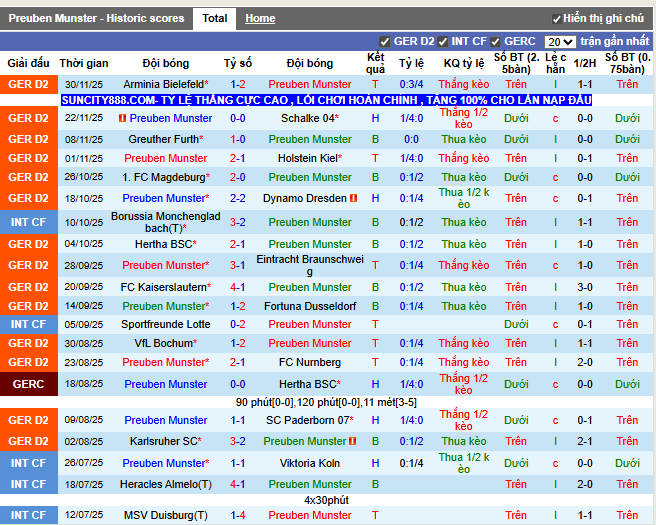The width and height of the screenshot is (656, 525).
Task: Toggle the GERC filter checkbox
Action: (496, 42)
